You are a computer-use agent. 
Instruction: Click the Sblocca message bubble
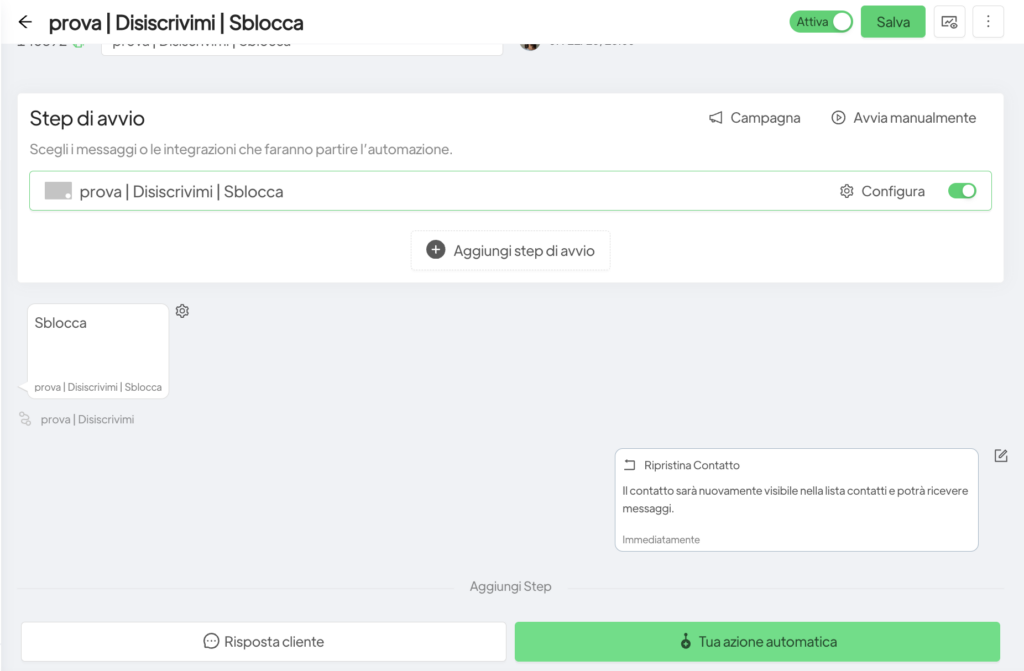tap(98, 350)
